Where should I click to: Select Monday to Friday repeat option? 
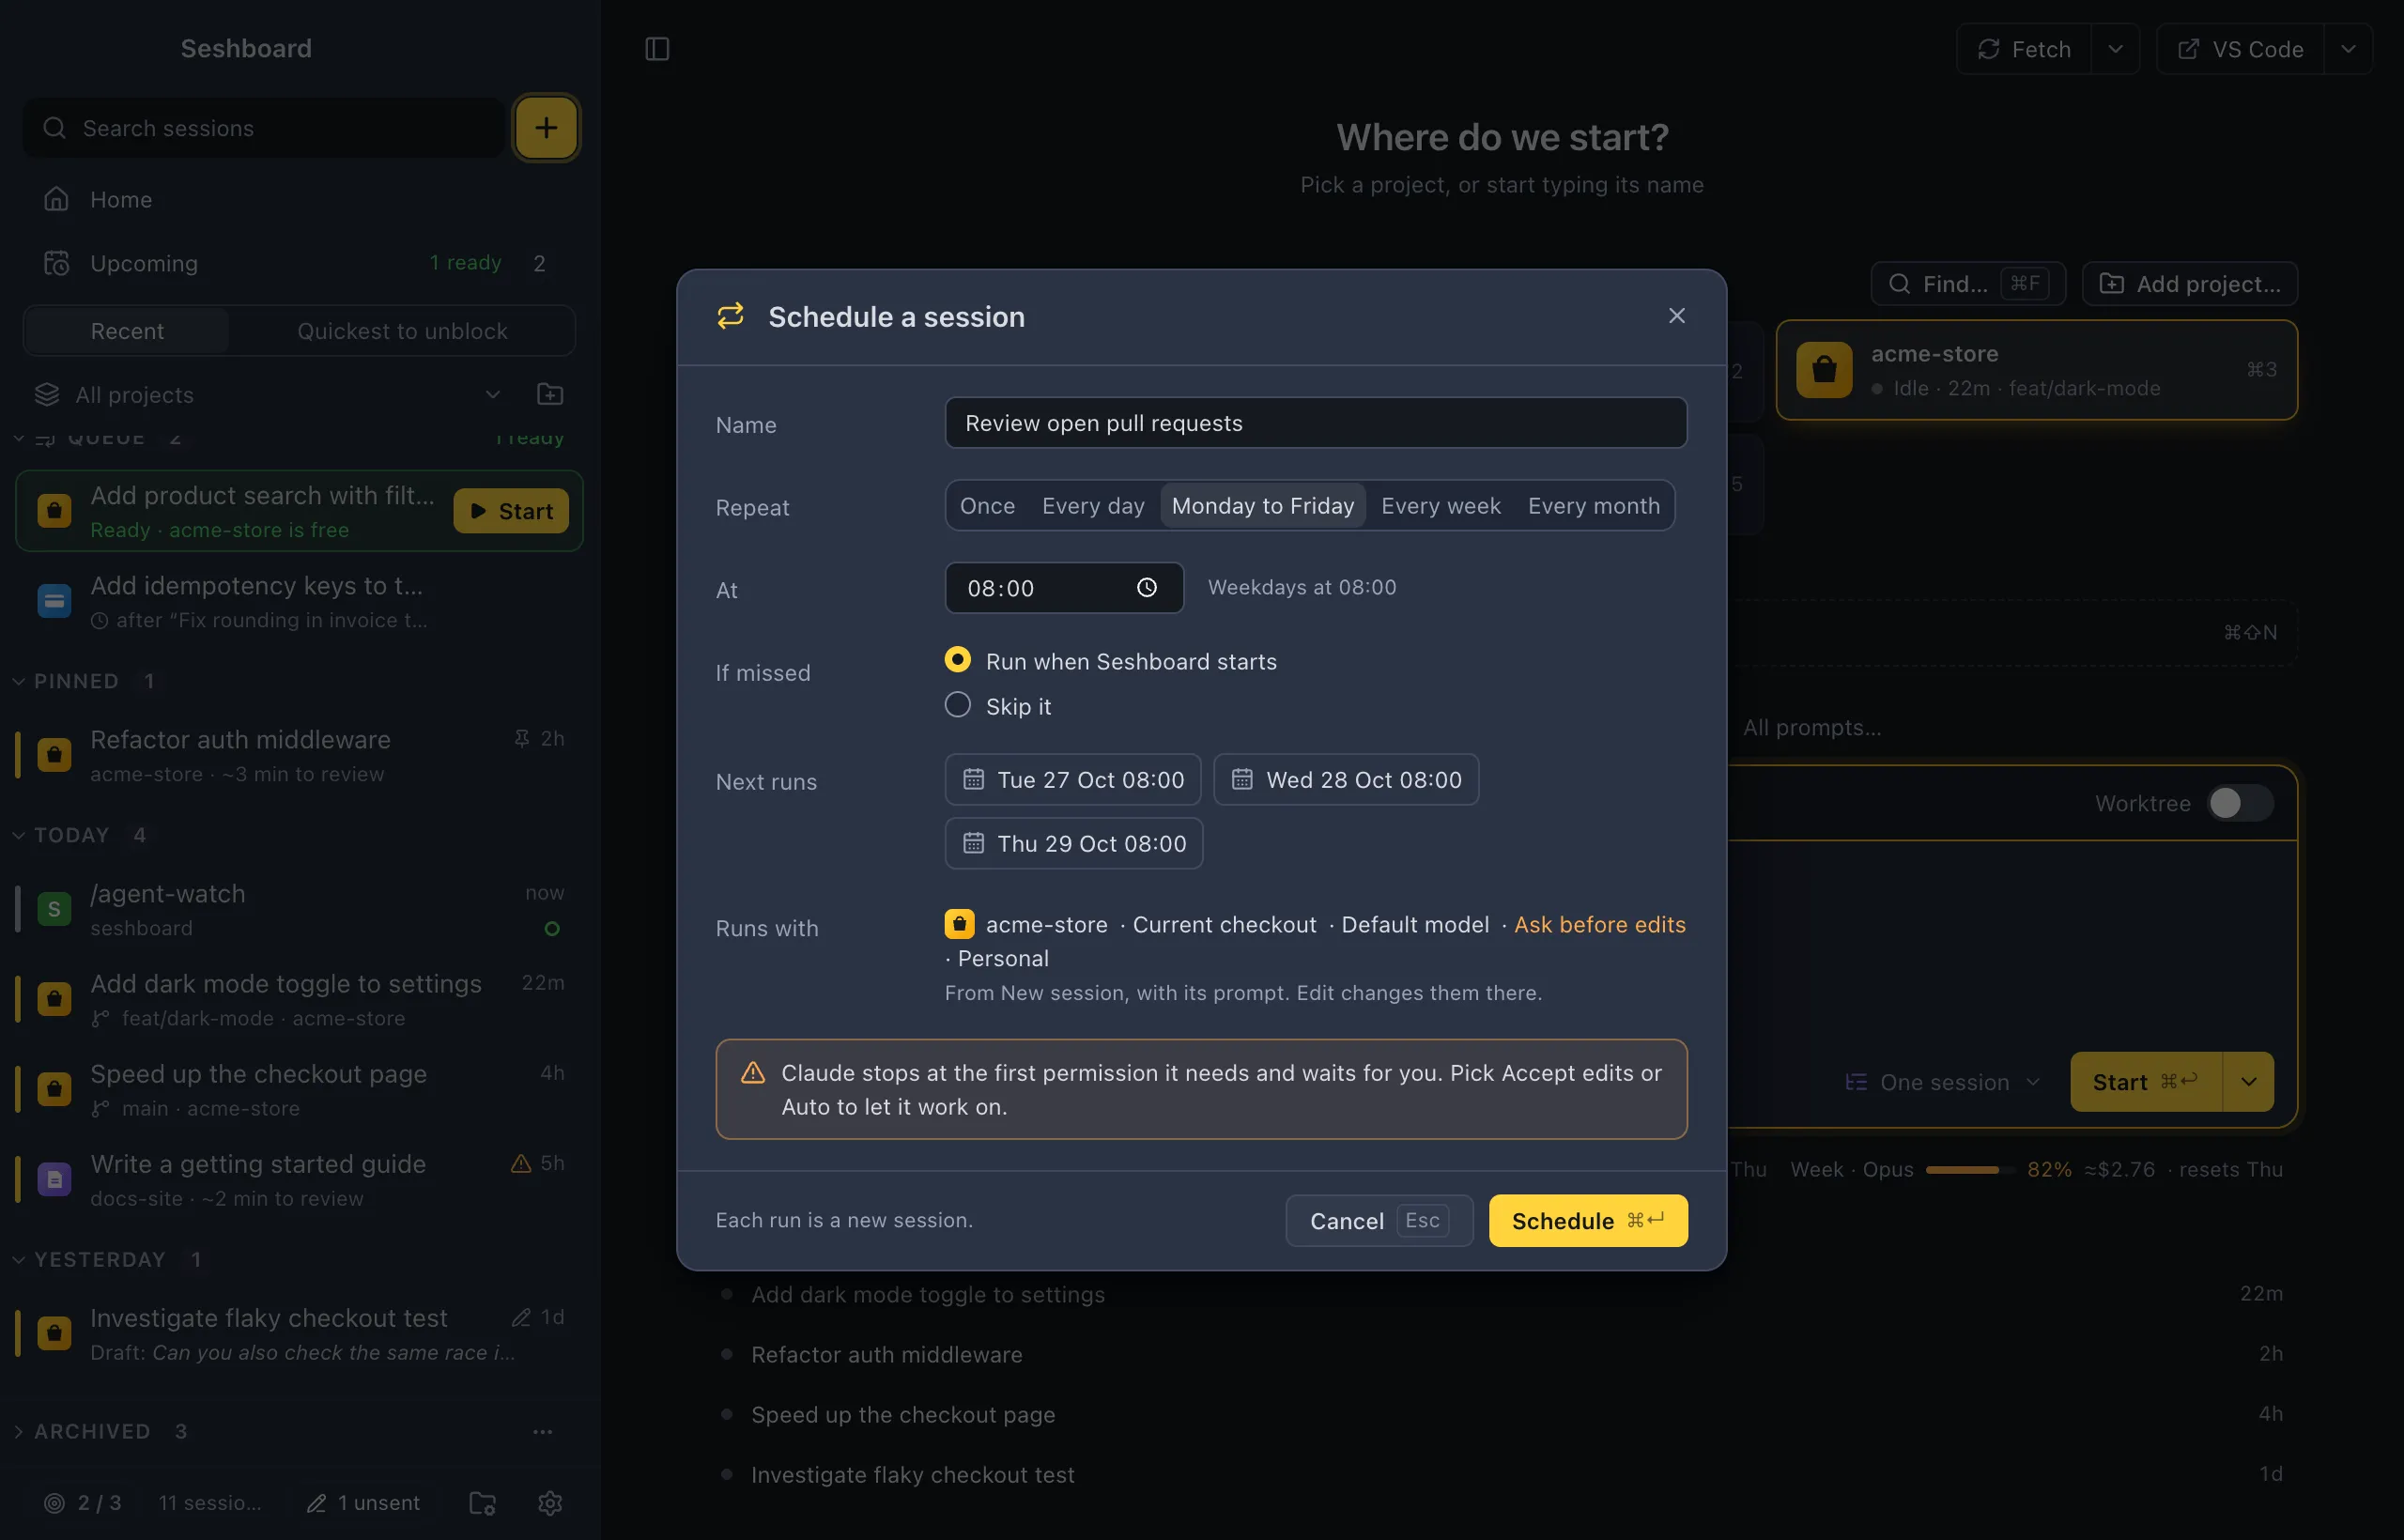(1262, 506)
